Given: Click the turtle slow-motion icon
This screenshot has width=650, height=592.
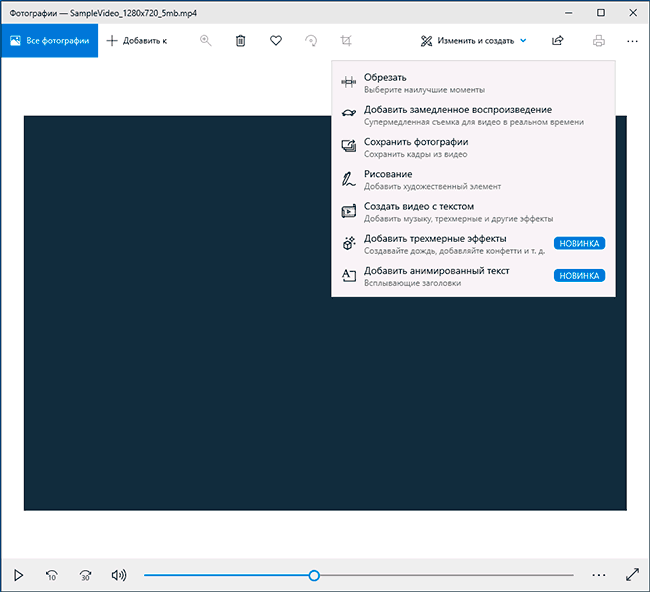Looking at the screenshot, I should click(x=349, y=113).
